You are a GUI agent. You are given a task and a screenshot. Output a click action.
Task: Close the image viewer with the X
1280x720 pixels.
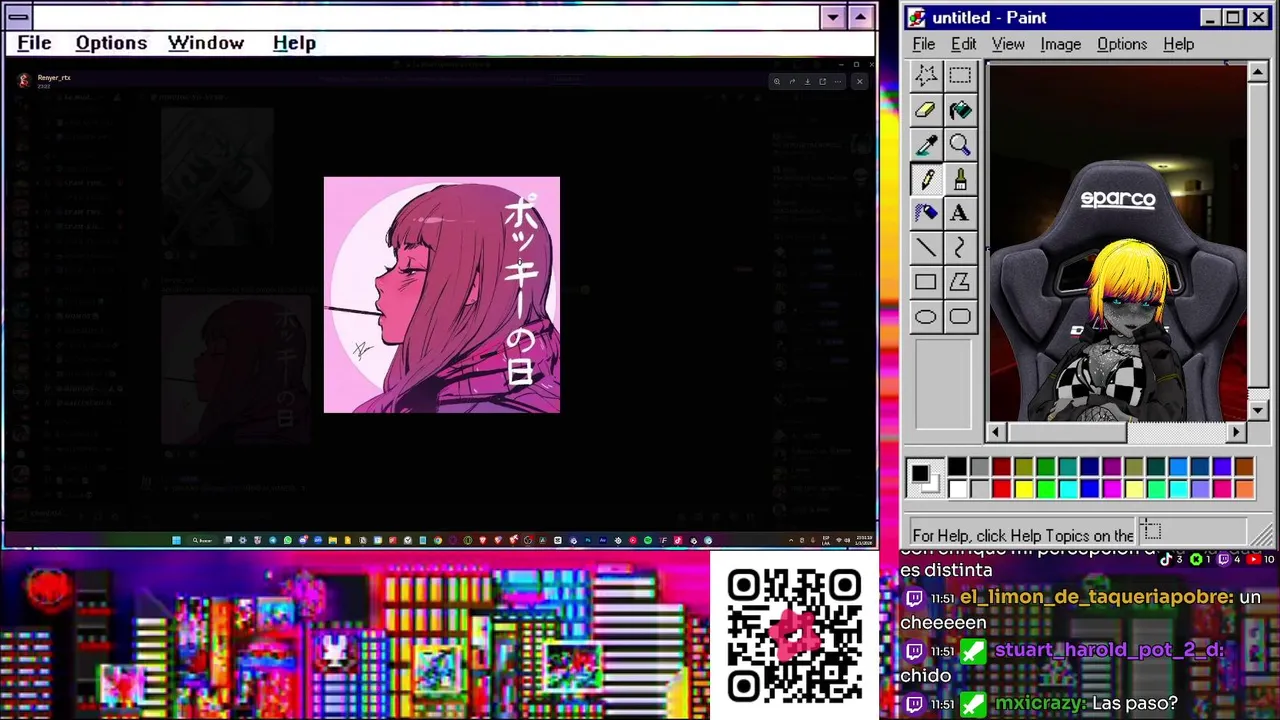859,81
